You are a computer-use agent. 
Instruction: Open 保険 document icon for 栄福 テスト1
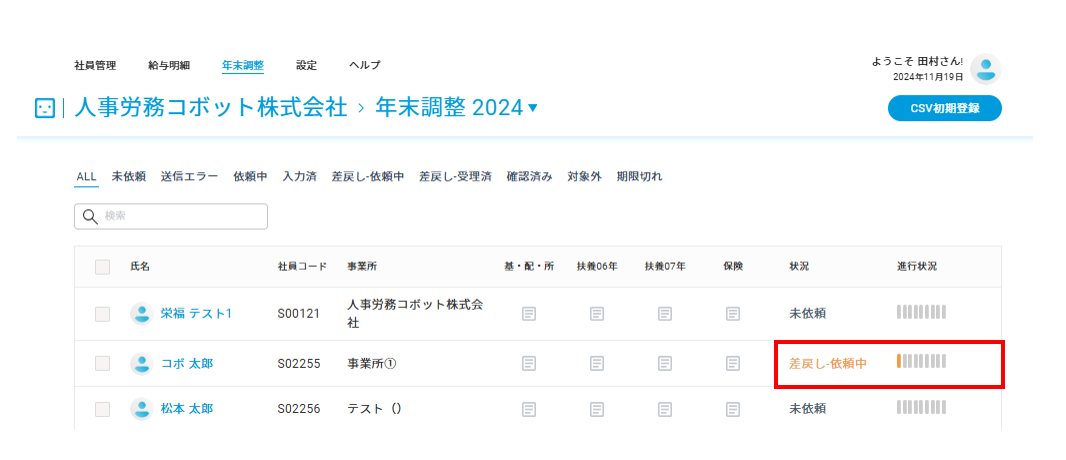coord(733,314)
